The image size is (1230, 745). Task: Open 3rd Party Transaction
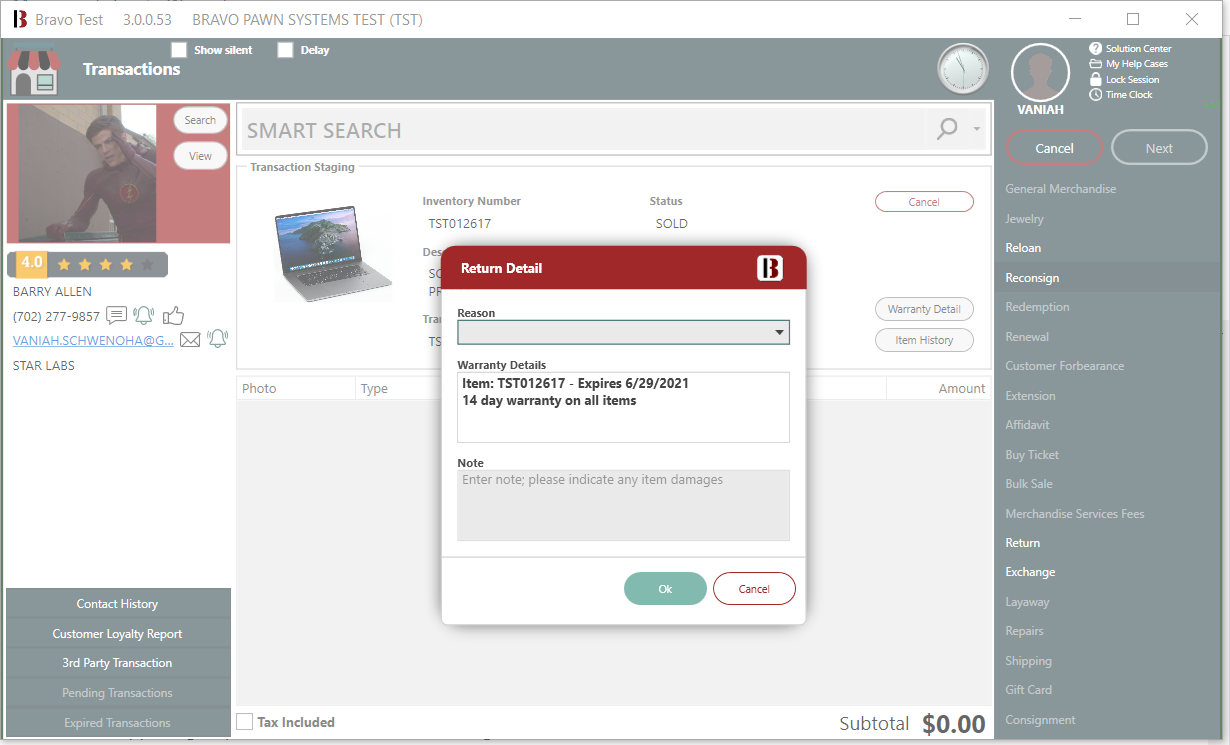(118, 663)
